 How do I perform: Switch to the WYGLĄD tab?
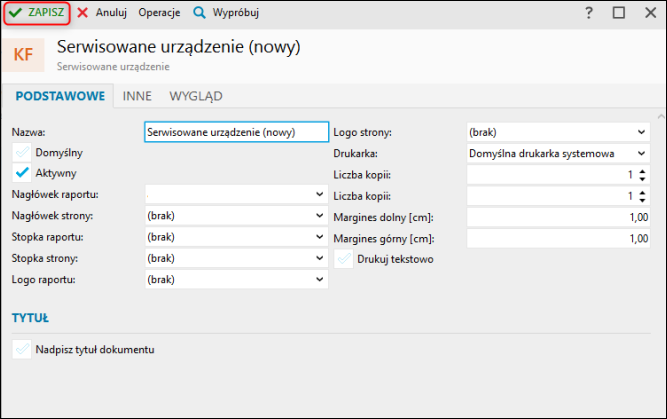coord(196,97)
